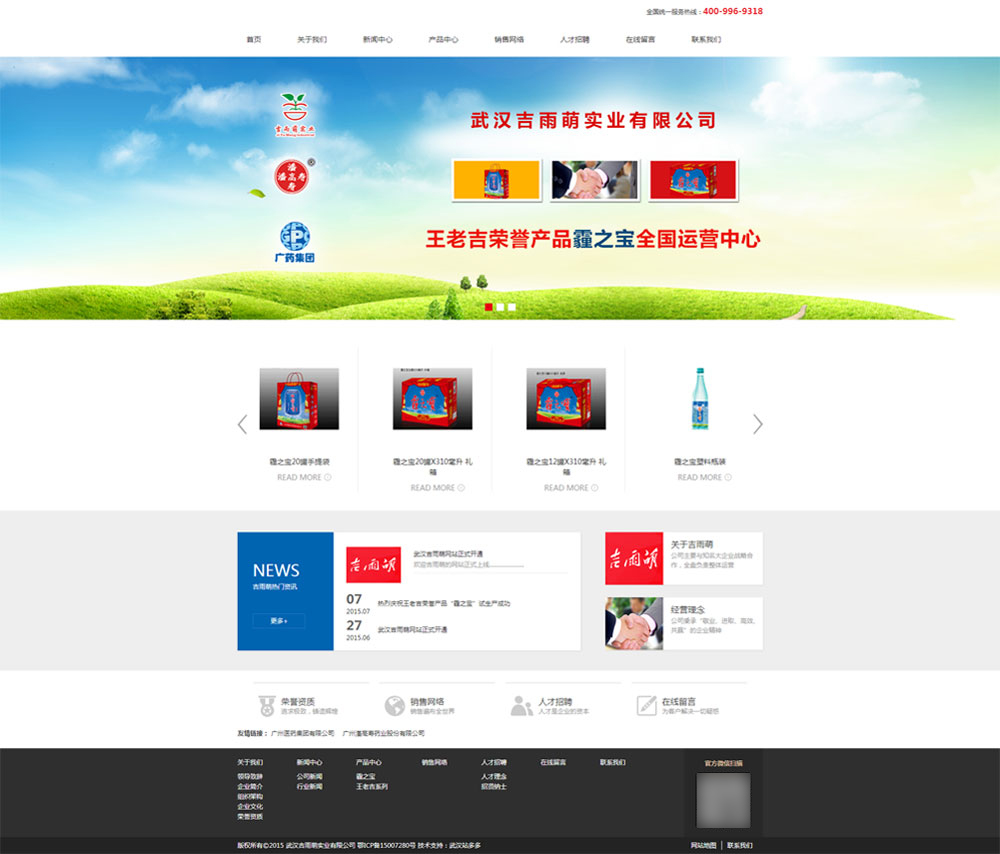
Task: Open the 霸之宝20罐X310毫升 礼箱 product image
Action: 432,399
